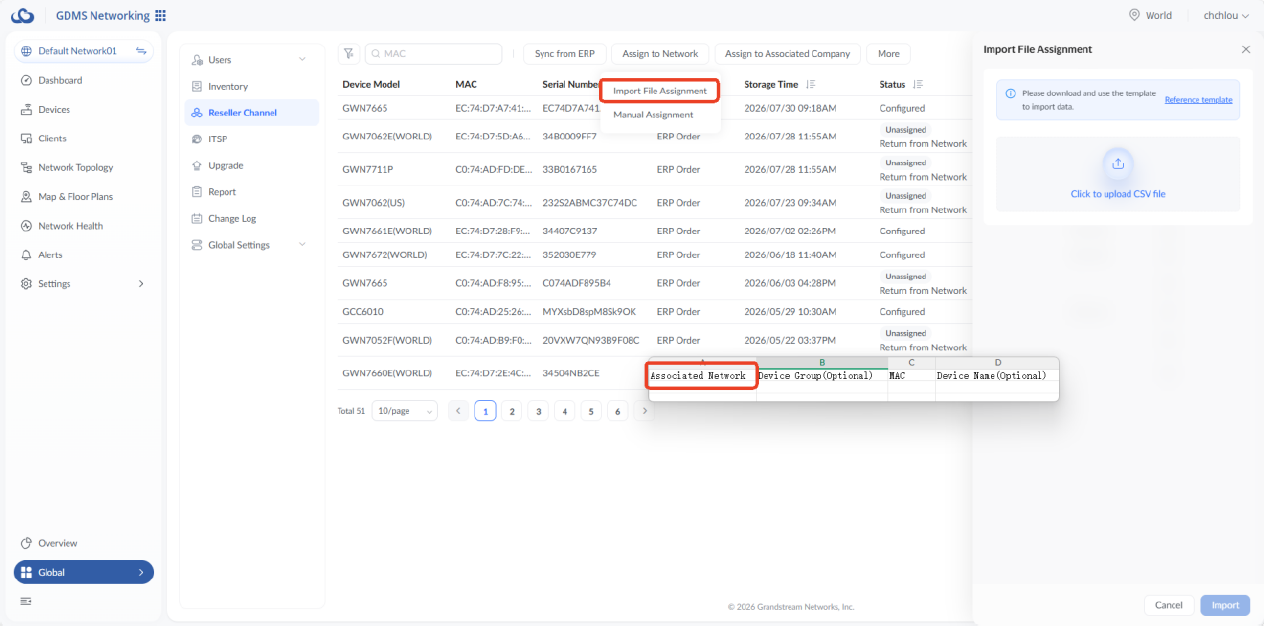Click Device Model column header
Viewport: 1264px width, 626px height.
371,84
